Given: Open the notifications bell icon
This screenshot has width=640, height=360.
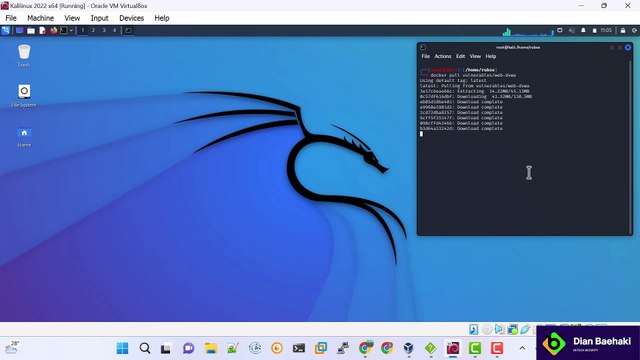Looking at the screenshot, I should 583,31.
